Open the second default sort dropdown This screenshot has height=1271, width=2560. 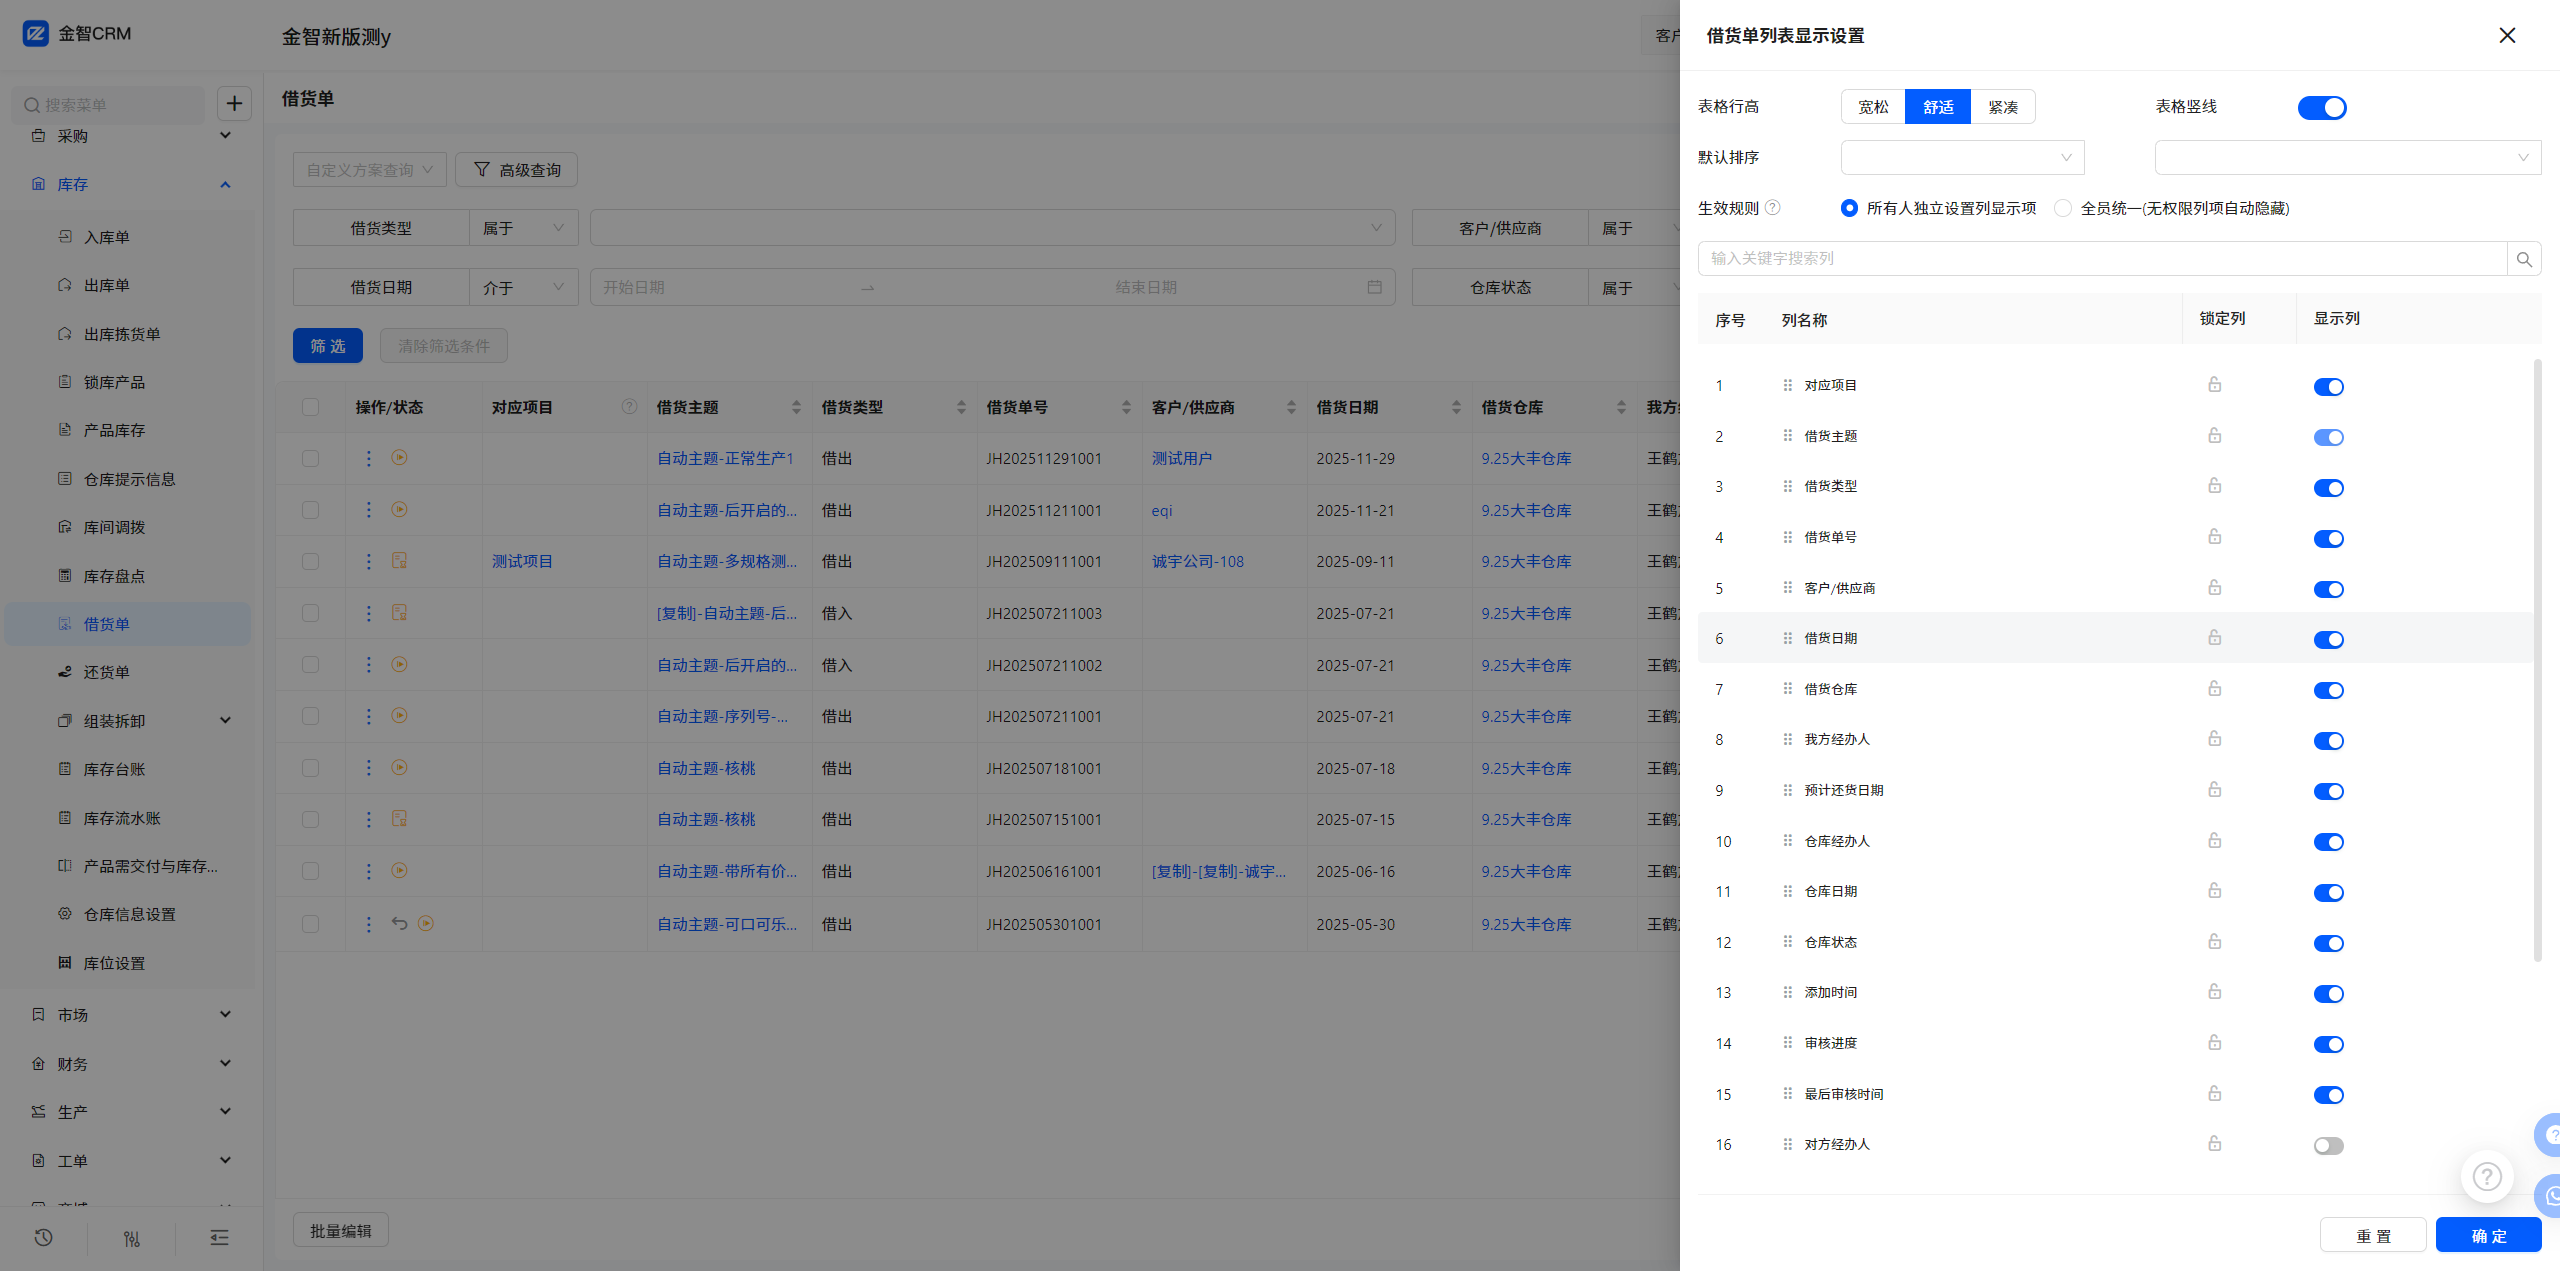(2347, 157)
